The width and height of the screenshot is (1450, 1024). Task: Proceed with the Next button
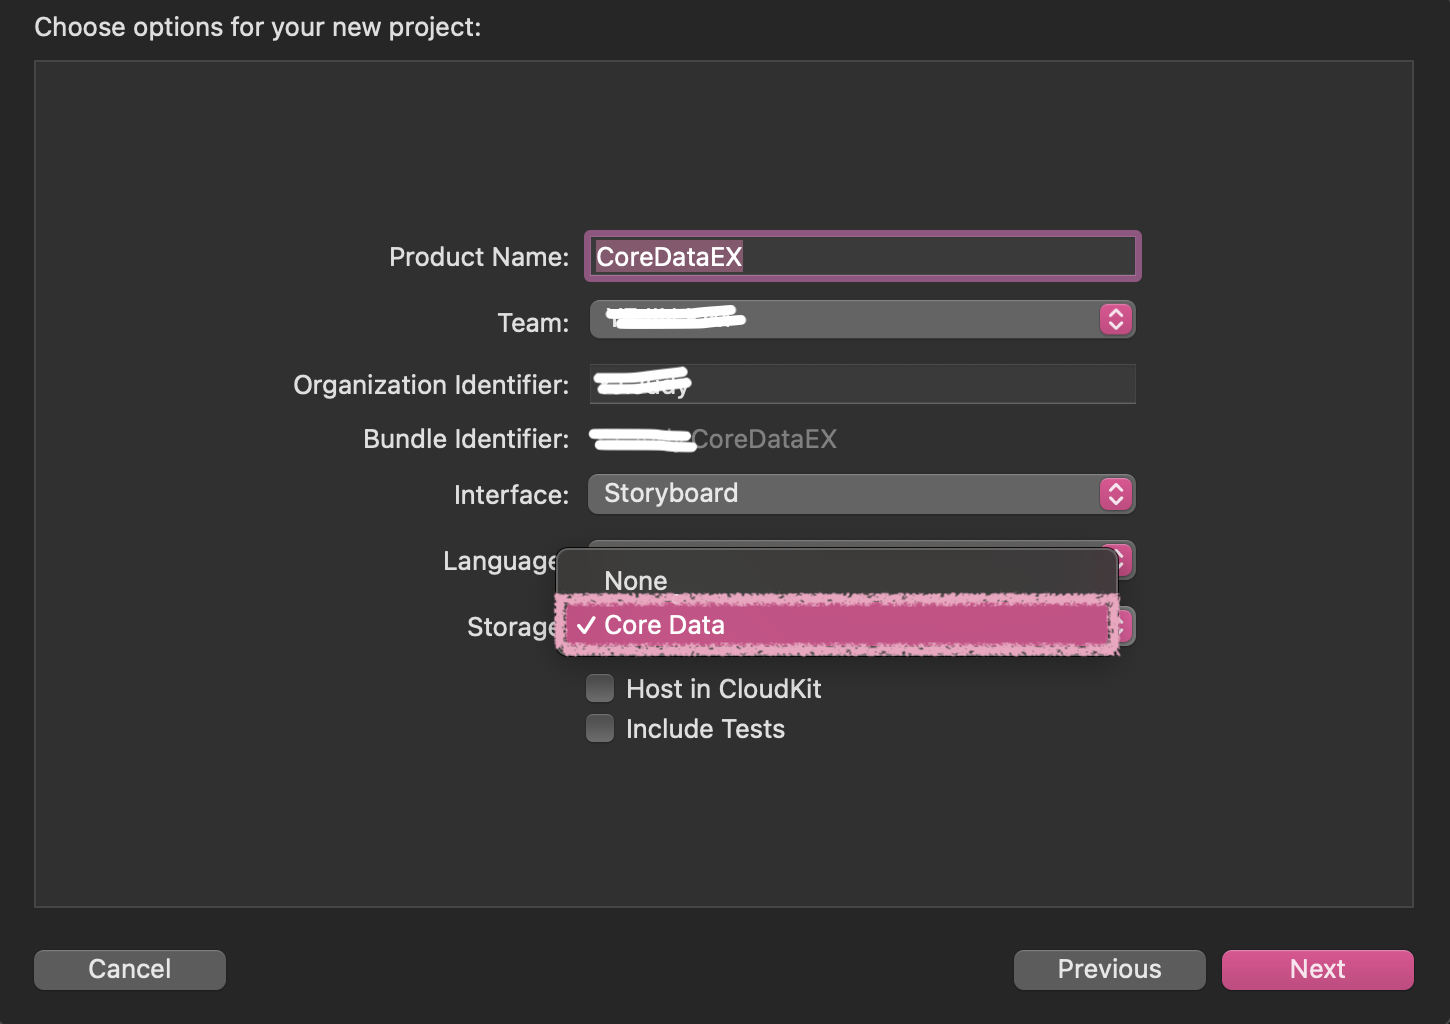(x=1318, y=969)
